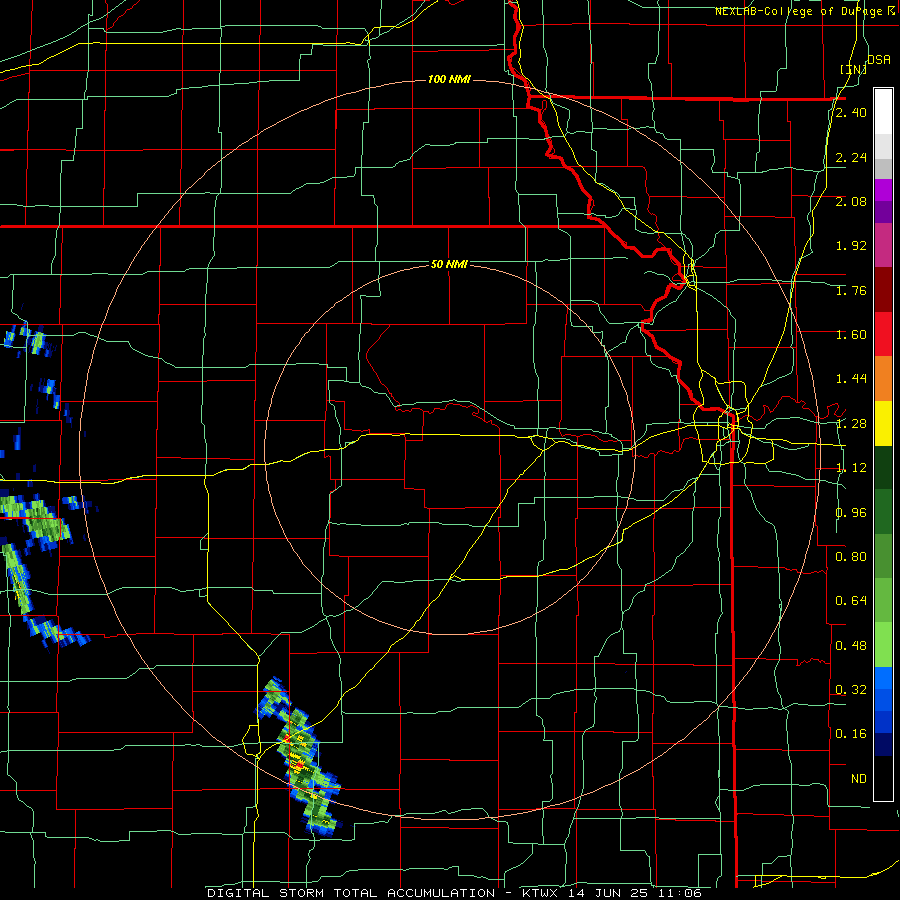Image resolution: width=900 pixels, height=900 pixels.
Task: Click the DIGITAL STORM TOTAL ACCUMULATION caption
Action: click(x=351, y=893)
